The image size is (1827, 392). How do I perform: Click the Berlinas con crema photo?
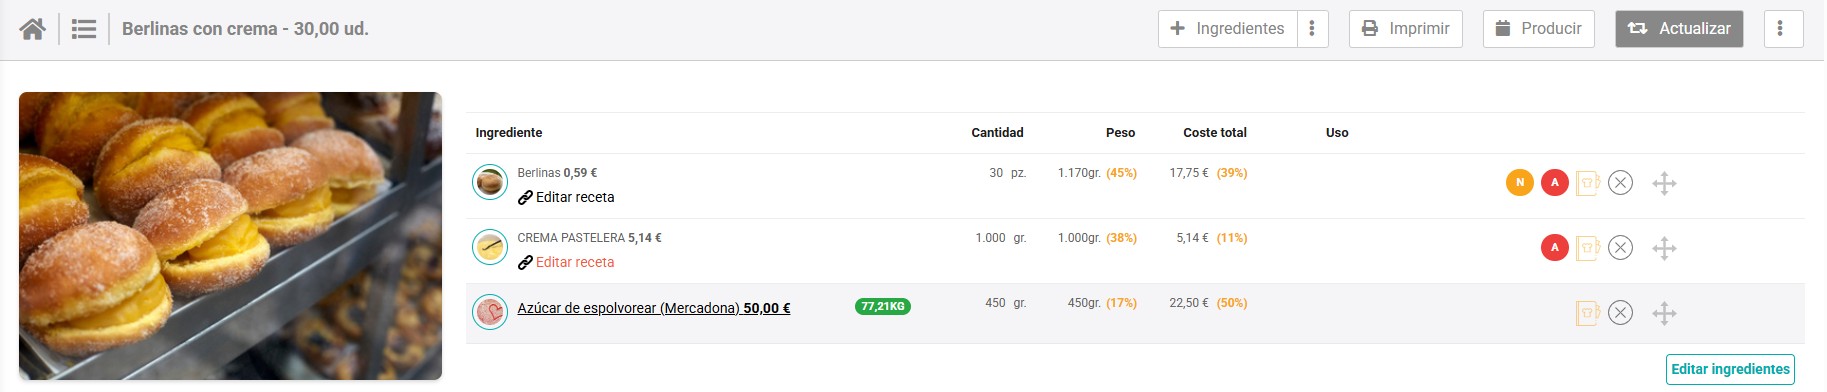click(230, 236)
